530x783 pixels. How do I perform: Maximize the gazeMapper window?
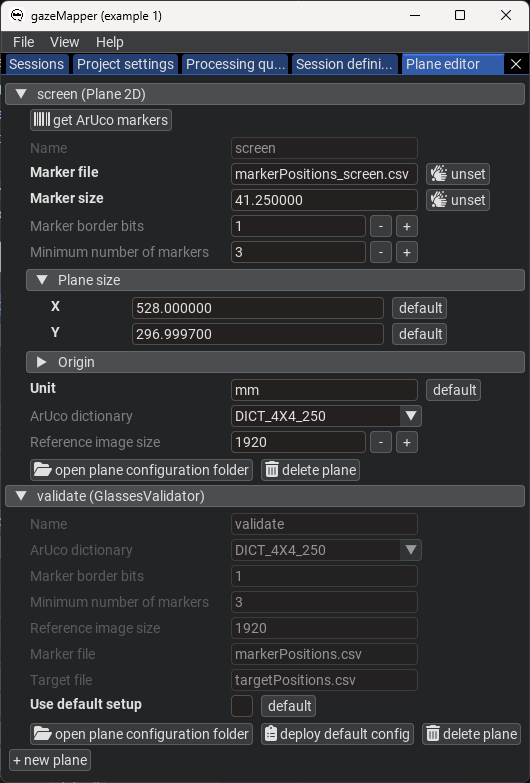[460, 15]
